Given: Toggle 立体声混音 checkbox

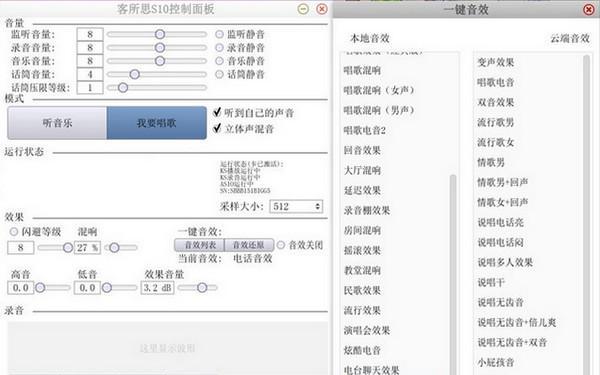Looking at the screenshot, I should (x=217, y=128).
